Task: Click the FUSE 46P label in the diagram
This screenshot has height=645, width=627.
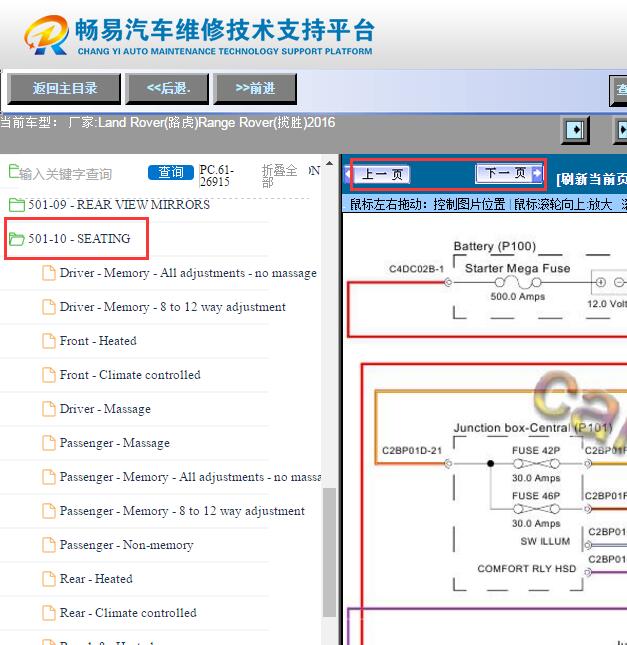Action: tap(536, 496)
